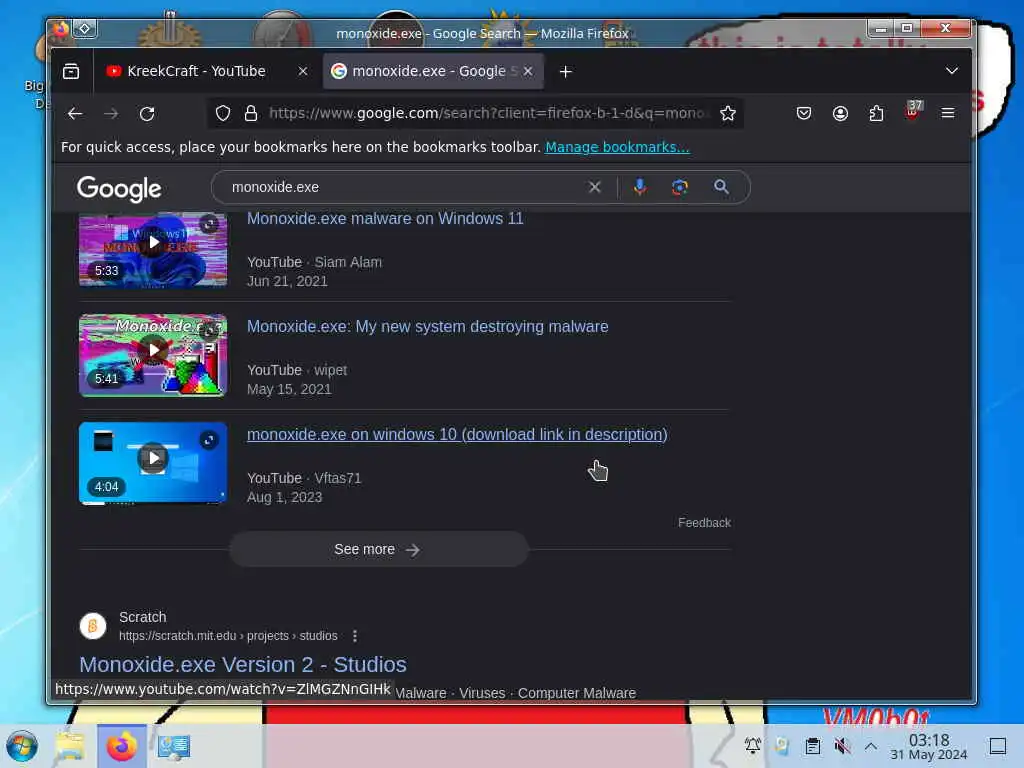Search by image with Google Lens icon
Viewport: 1024px width, 768px height.
pos(680,187)
